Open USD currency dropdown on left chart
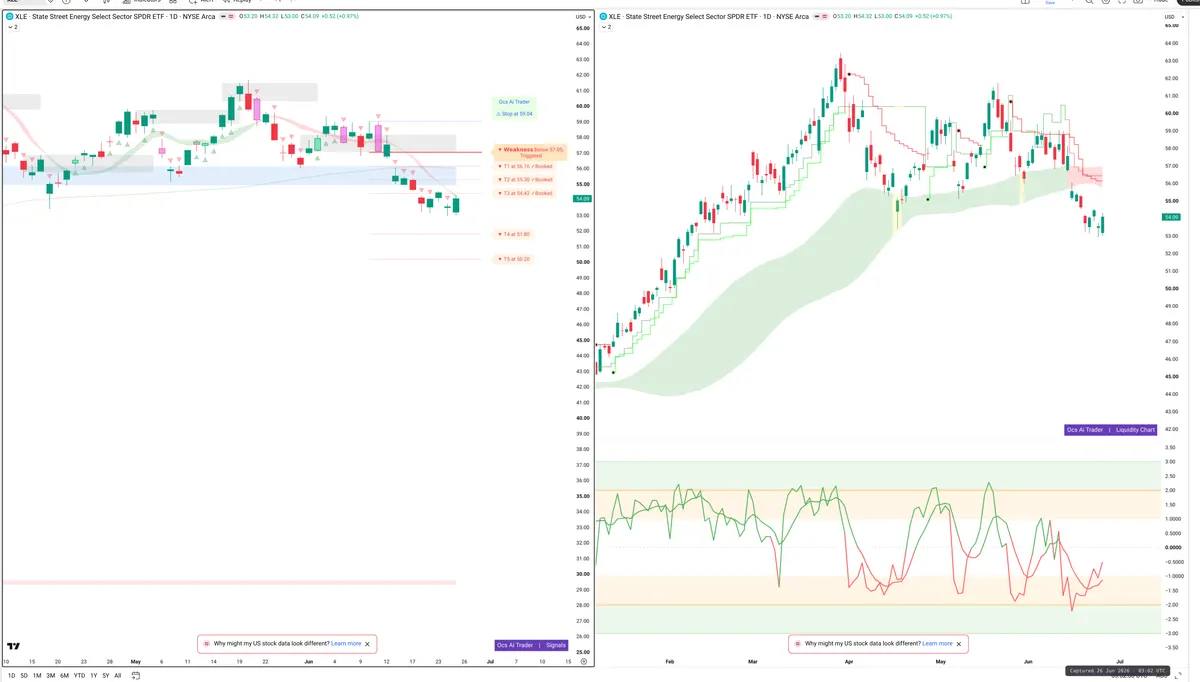 (x=582, y=17)
